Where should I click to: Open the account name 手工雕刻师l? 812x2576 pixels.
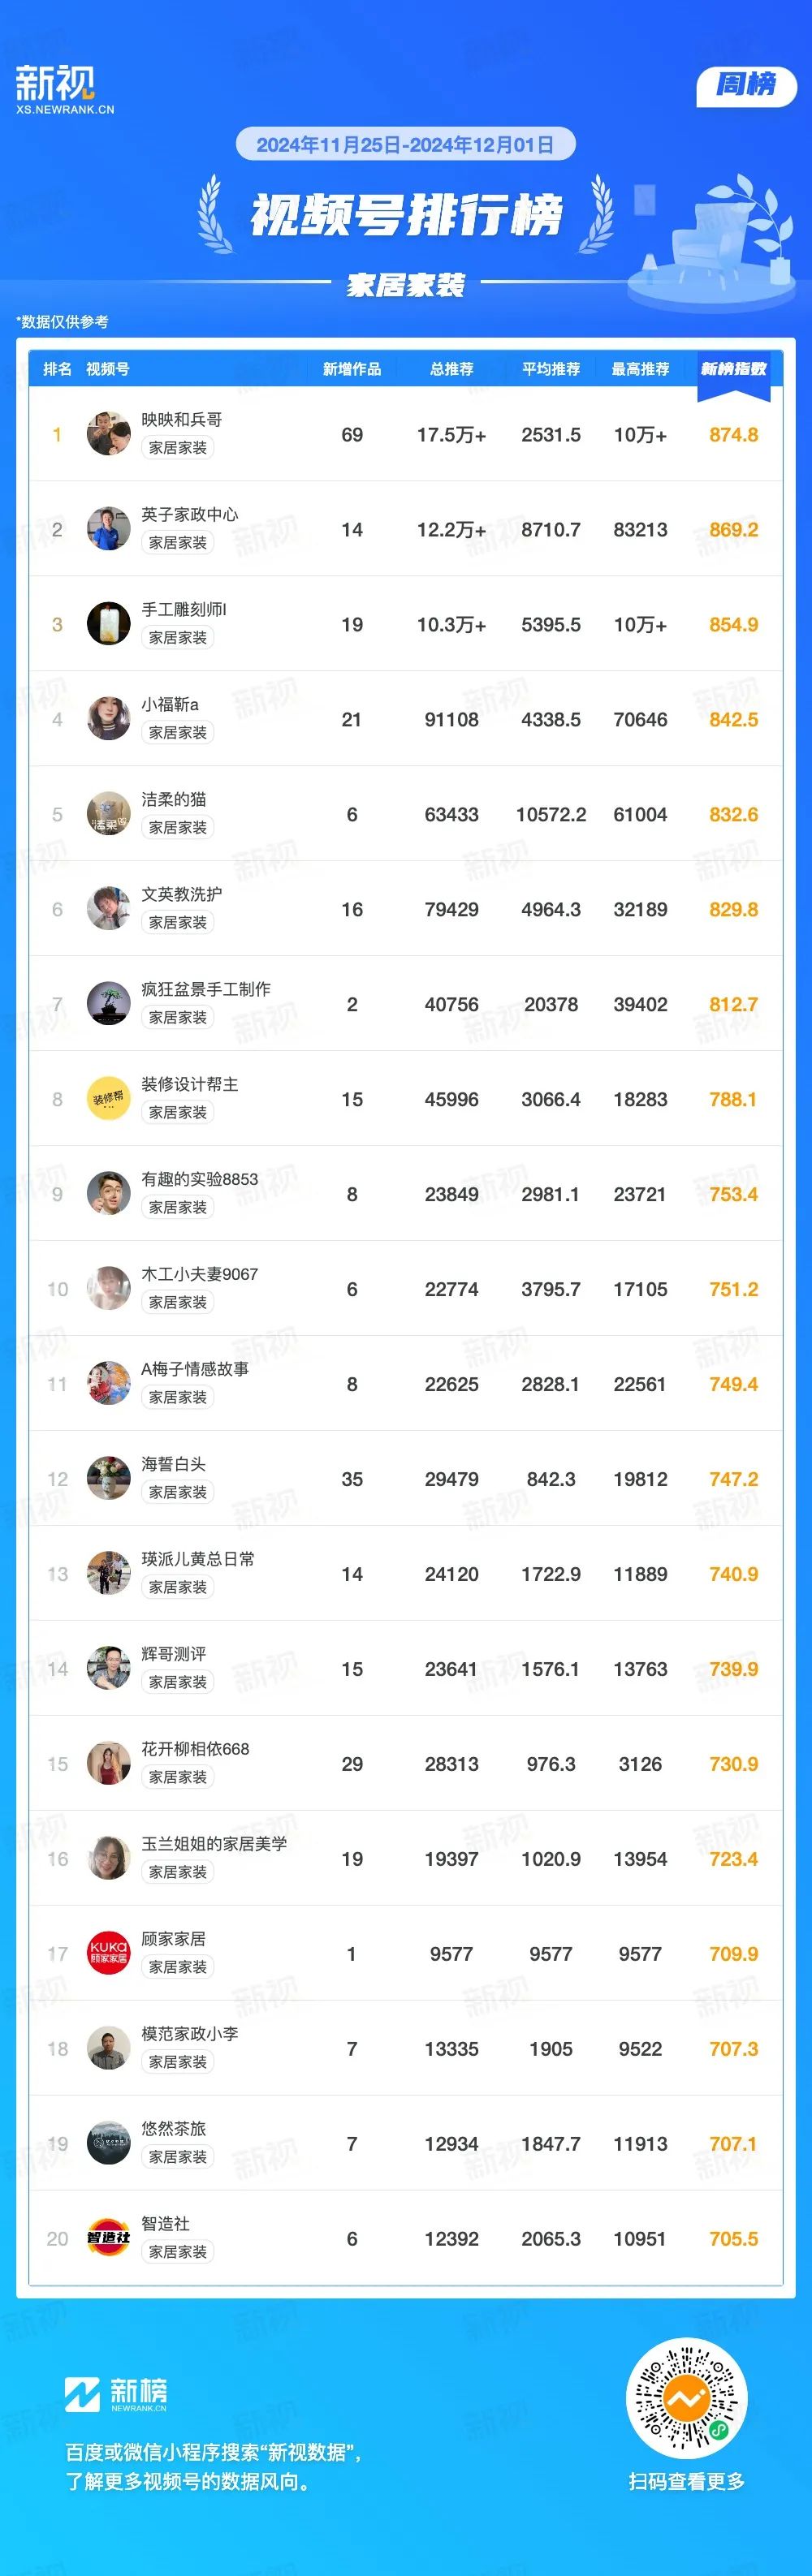click(184, 609)
